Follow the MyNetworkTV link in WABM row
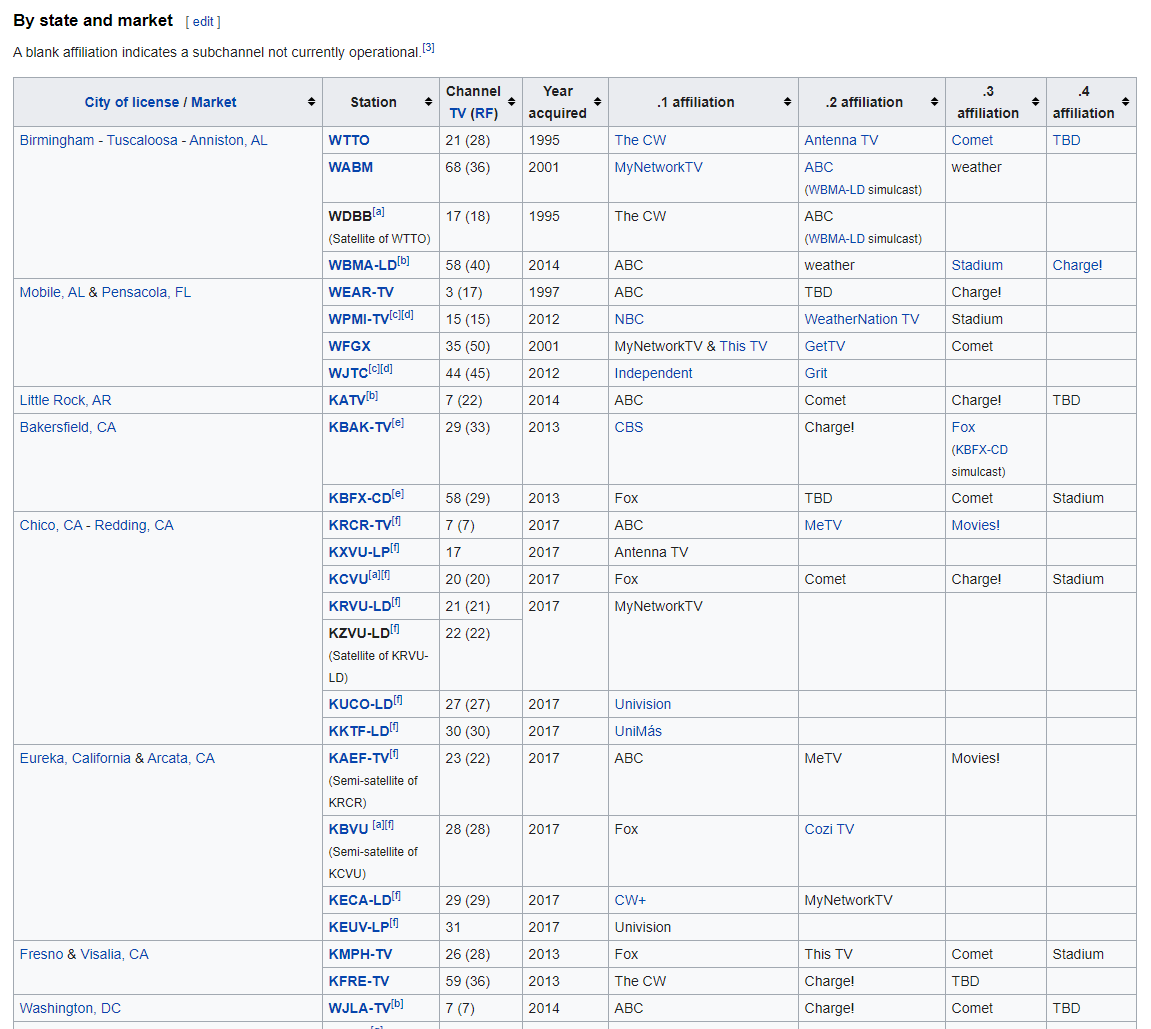 658,167
